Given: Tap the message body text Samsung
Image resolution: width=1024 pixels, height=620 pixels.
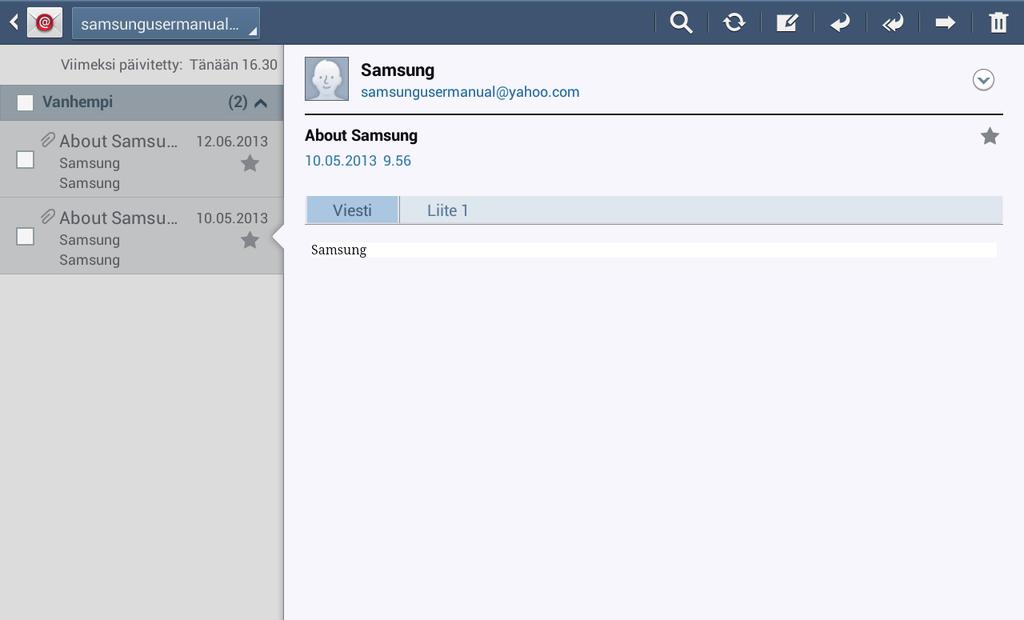Looking at the screenshot, I should tap(338, 250).
